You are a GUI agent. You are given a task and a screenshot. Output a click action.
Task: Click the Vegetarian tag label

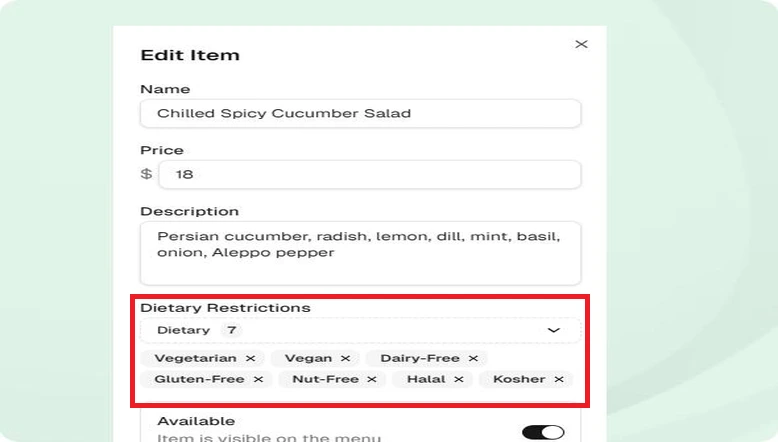tap(195, 358)
